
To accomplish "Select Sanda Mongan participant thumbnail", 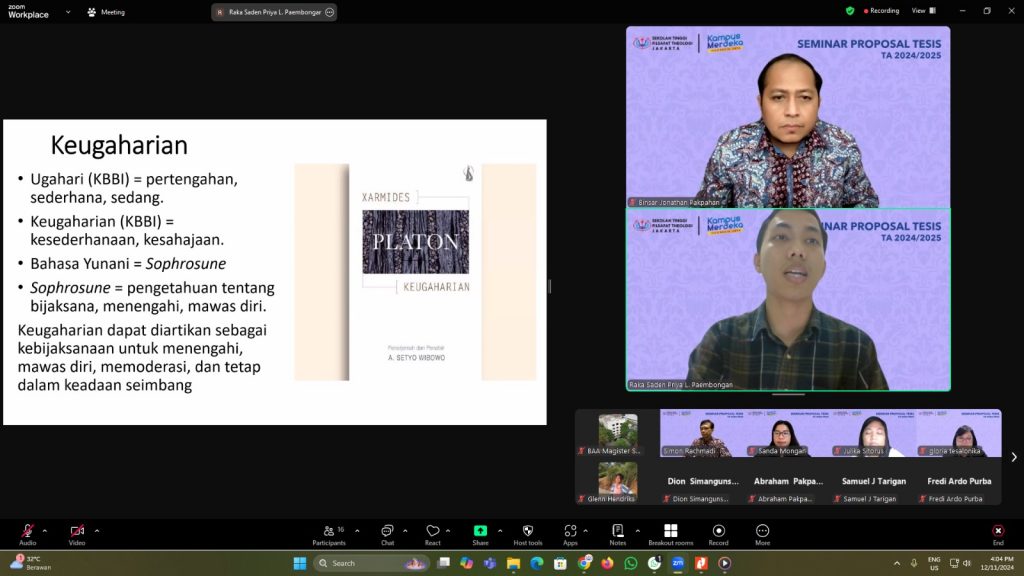I will coord(788,434).
